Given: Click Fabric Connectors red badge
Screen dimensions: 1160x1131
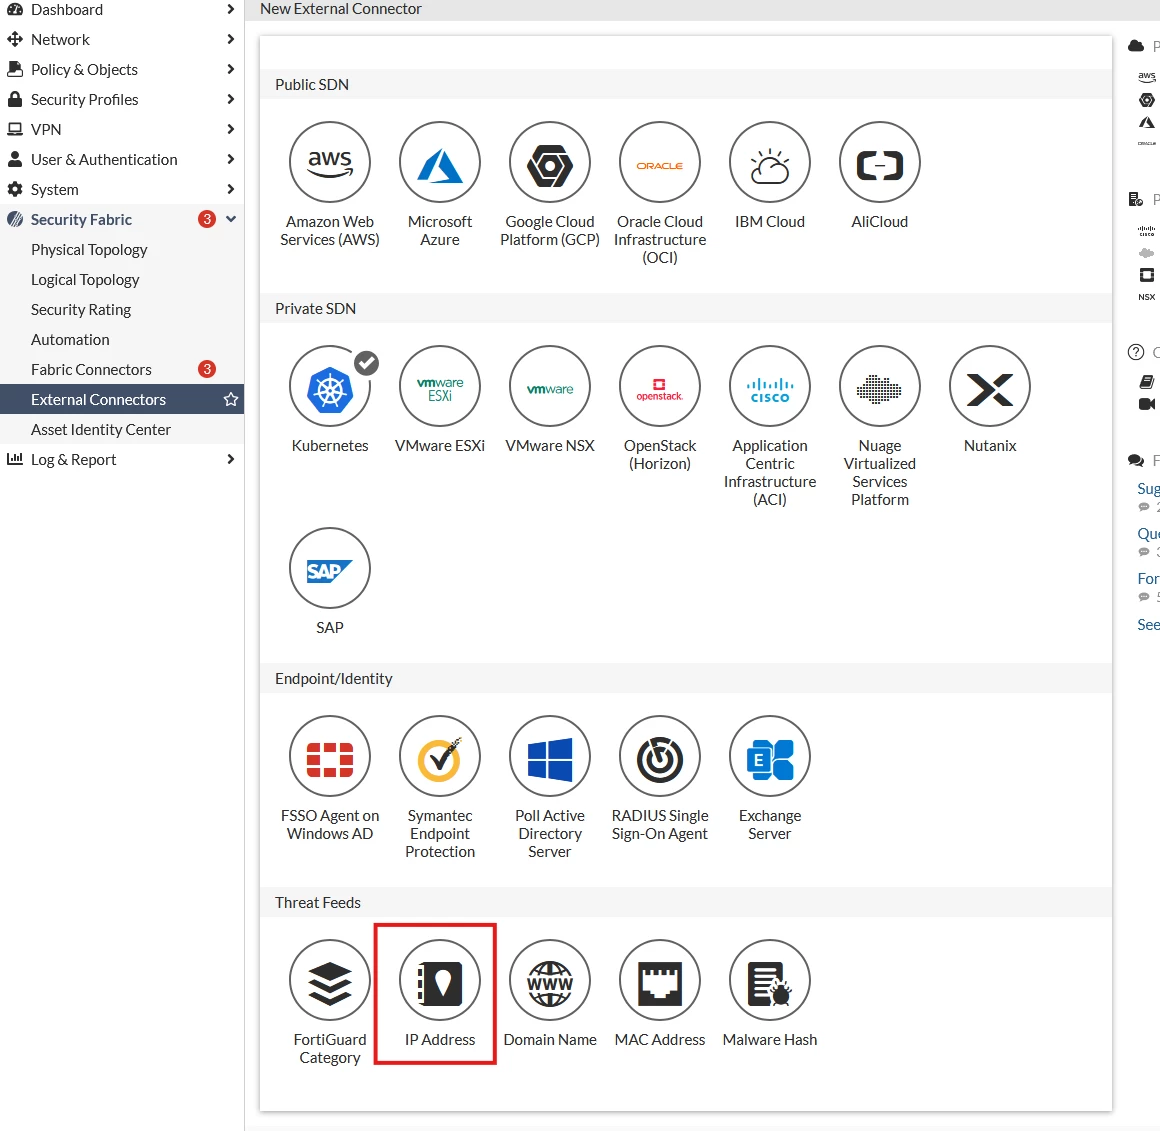Looking at the screenshot, I should click(207, 369).
